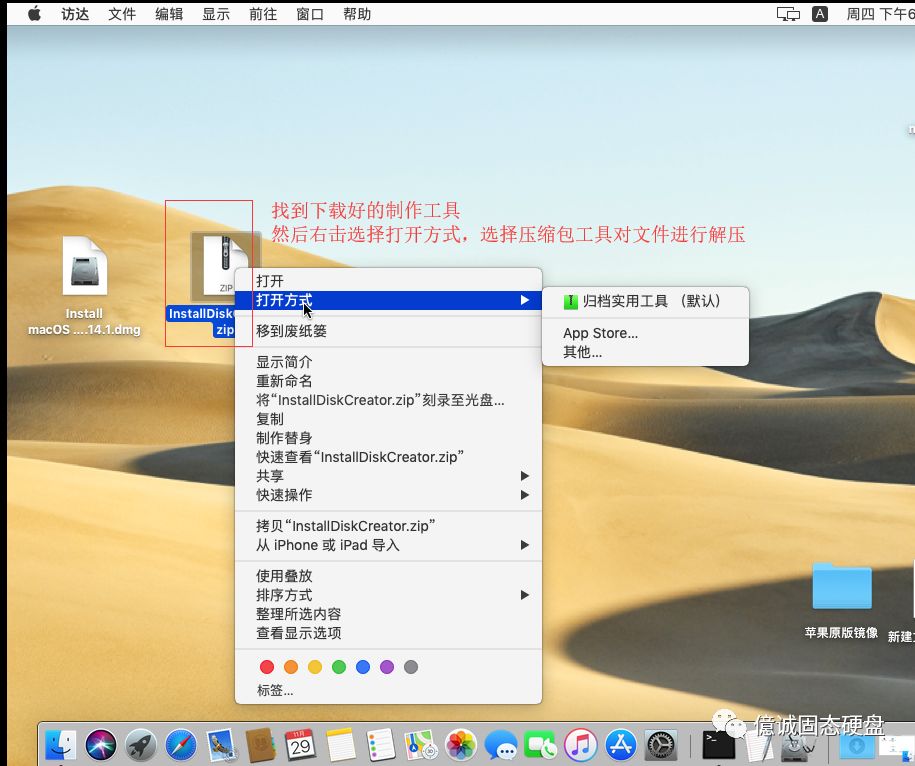Select App Store… in submenu

pos(645,333)
